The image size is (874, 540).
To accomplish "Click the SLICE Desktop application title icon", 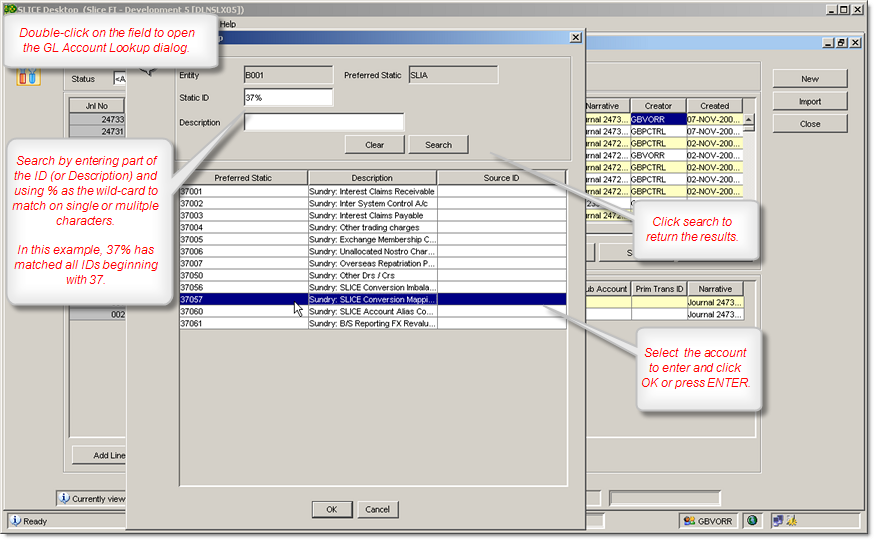I will [10, 9].
